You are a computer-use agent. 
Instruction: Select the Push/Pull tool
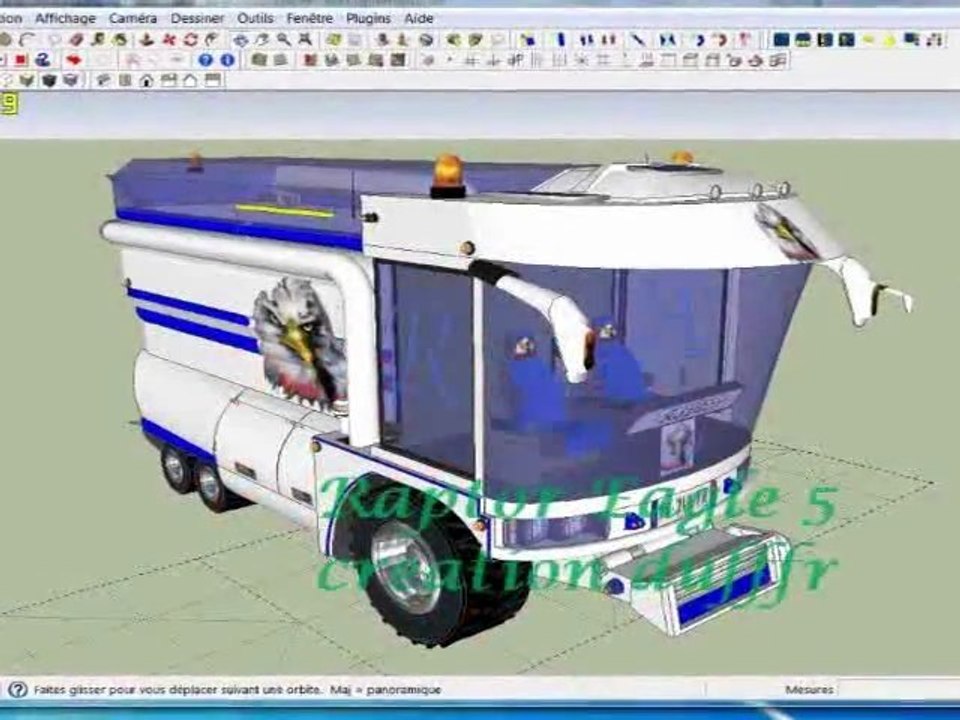tap(146, 40)
